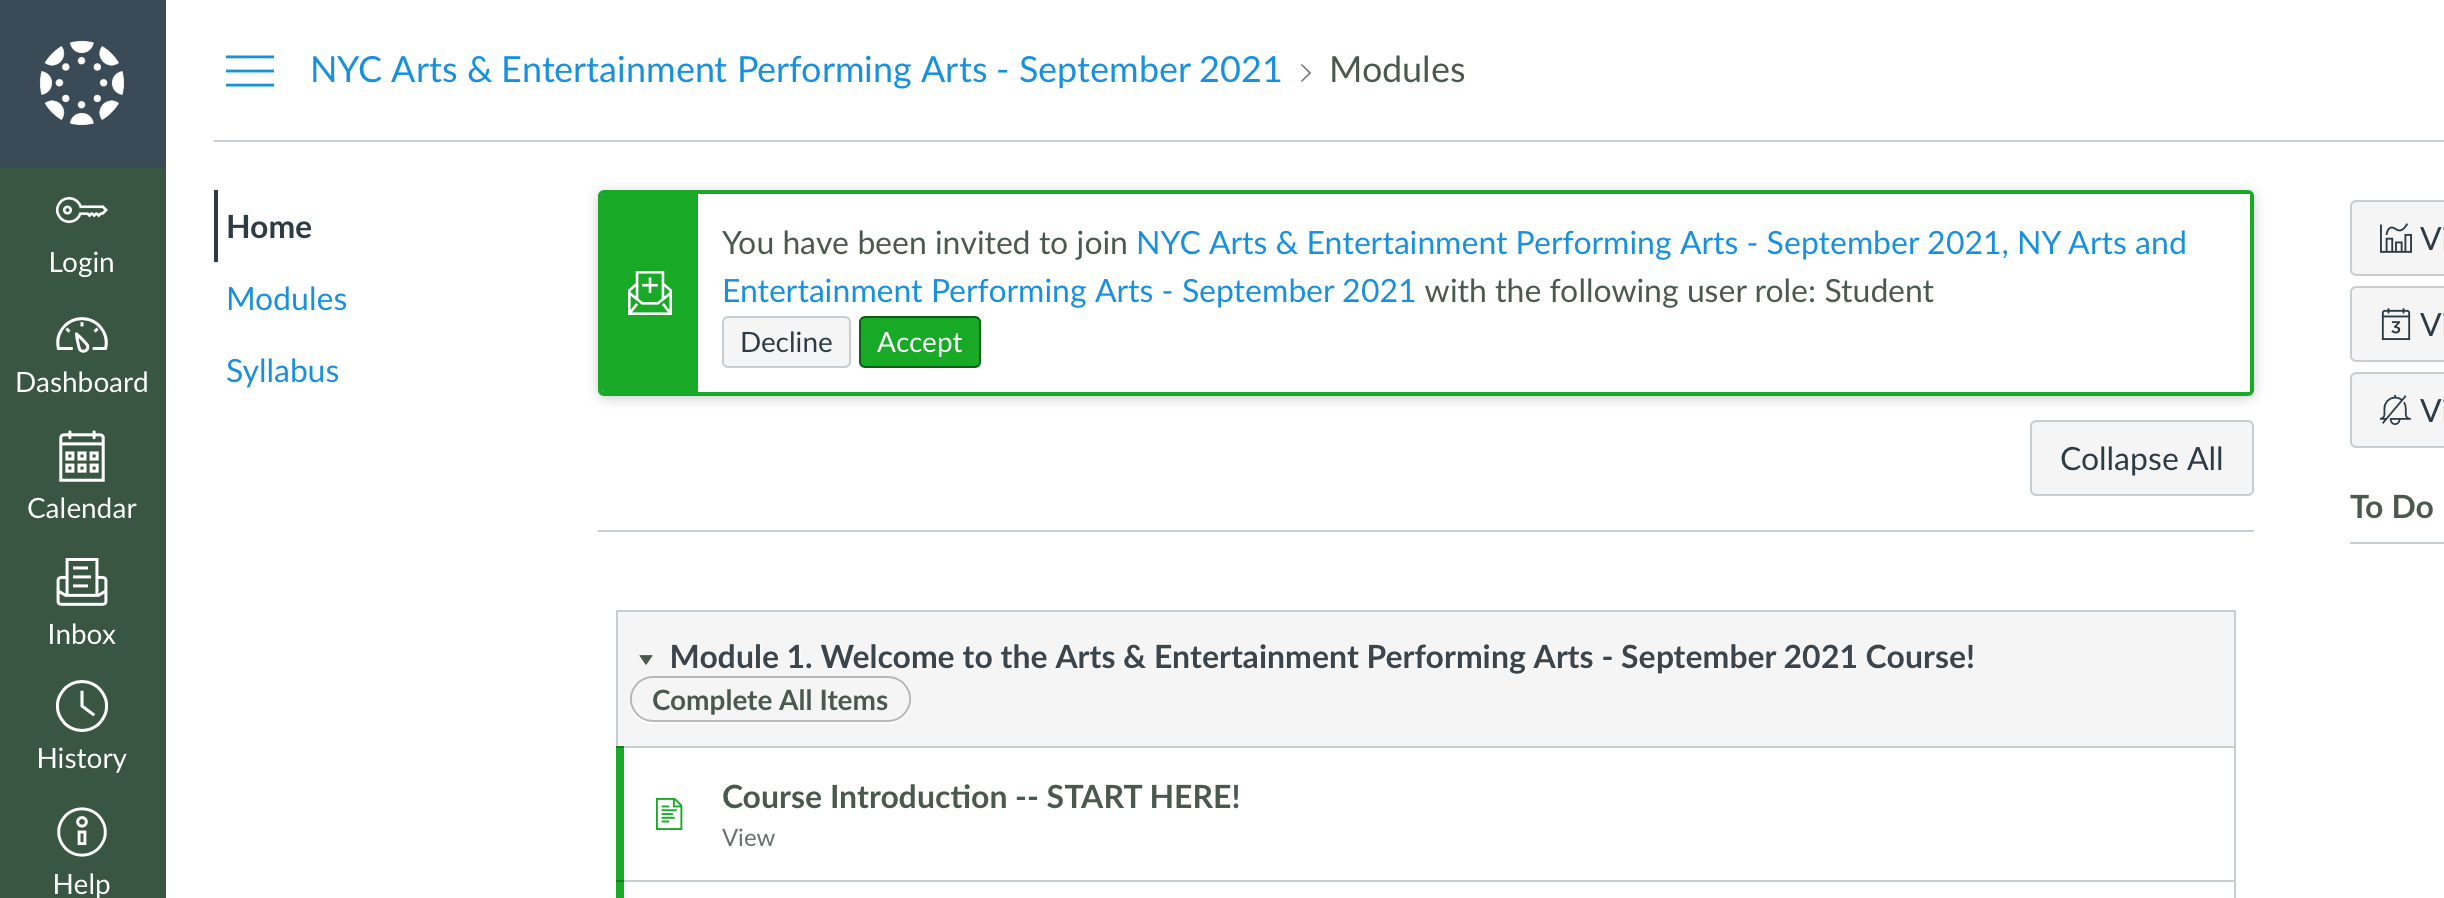Click the Collapse All button
Viewport: 2444px width, 898px height.
pyautogui.click(x=2141, y=458)
